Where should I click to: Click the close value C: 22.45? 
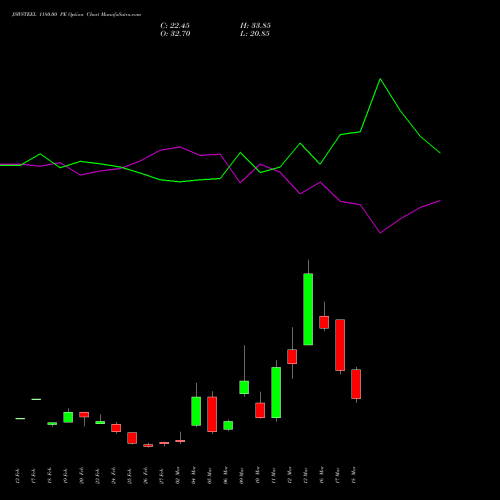click(x=175, y=26)
